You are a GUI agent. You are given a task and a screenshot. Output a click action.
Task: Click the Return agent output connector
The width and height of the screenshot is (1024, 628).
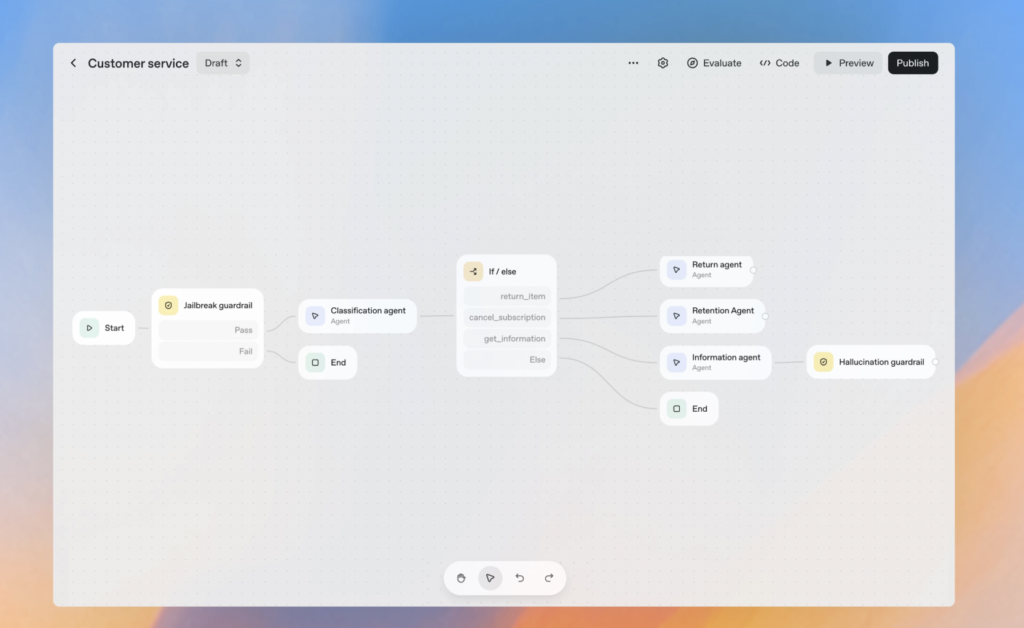[x=753, y=270]
